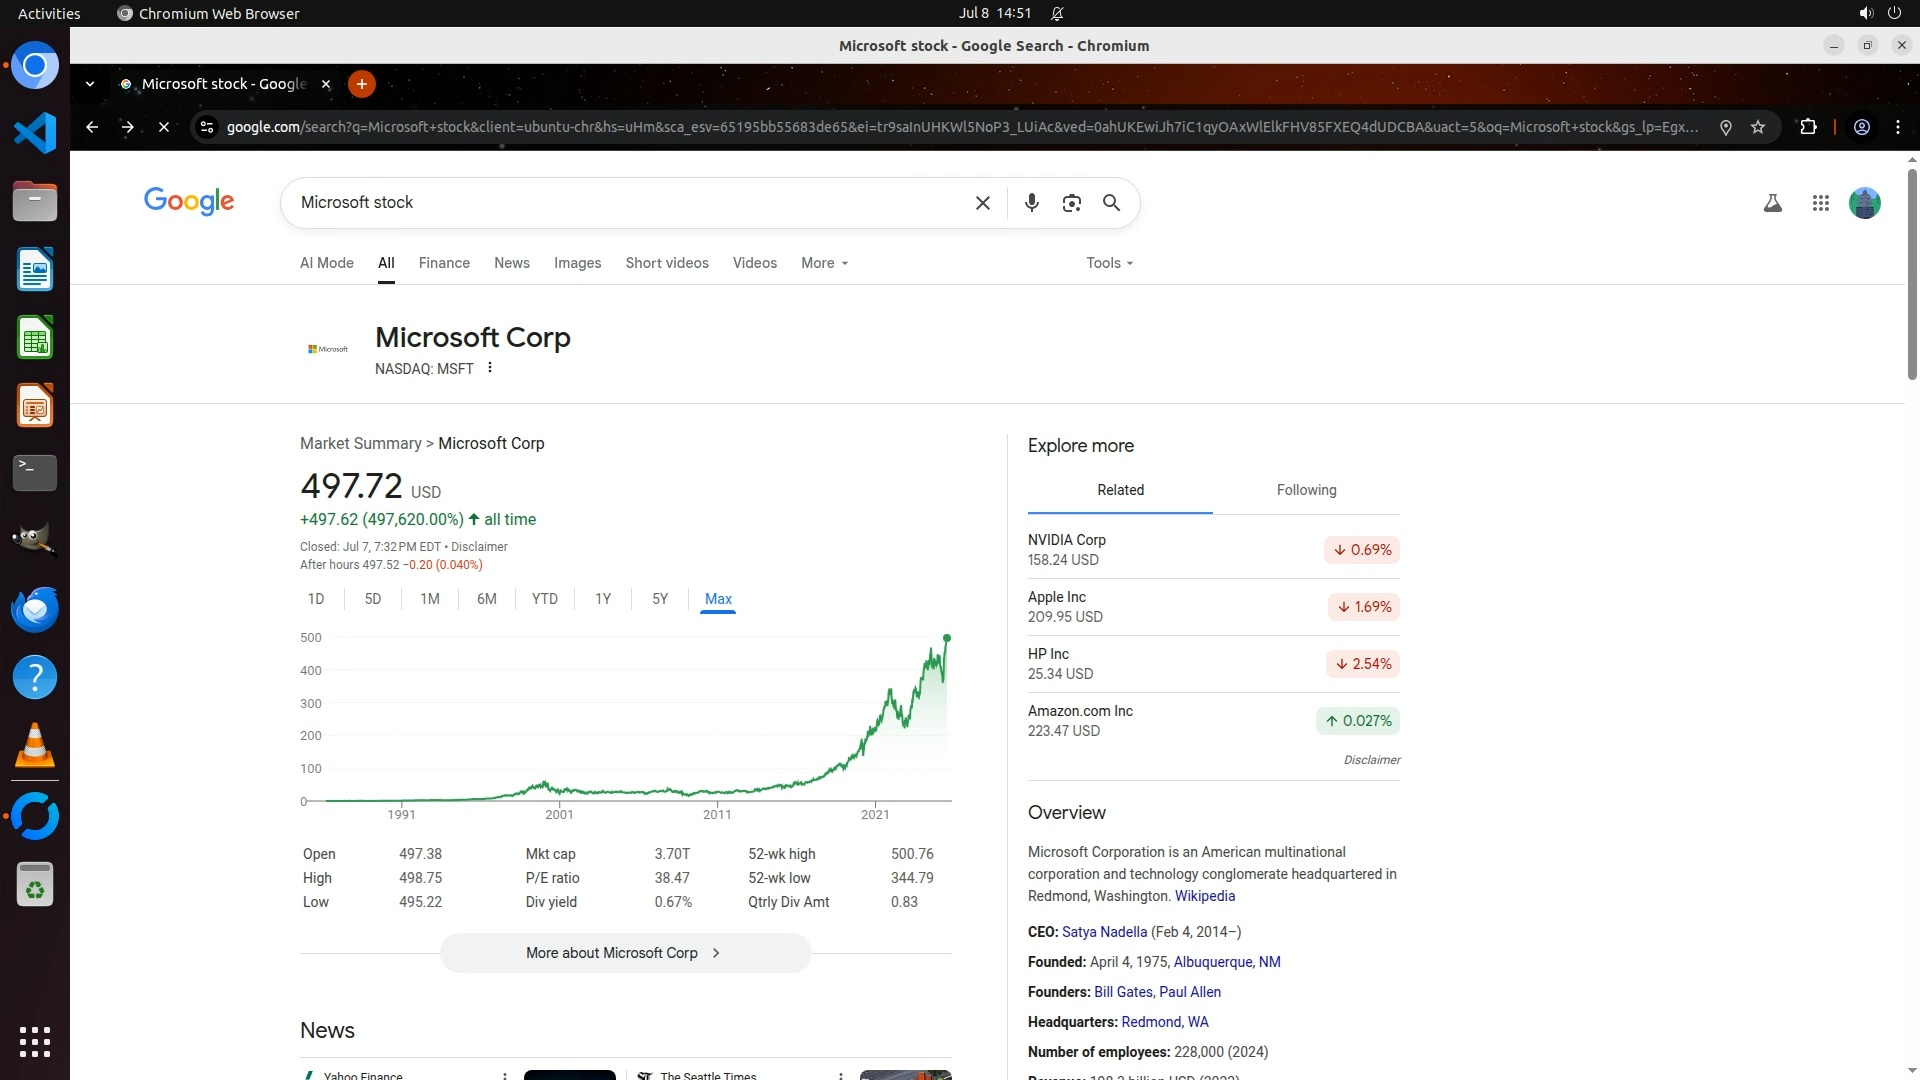This screenshot has width=1920, height=1080.
Task: Open the Tools dropdown
Action: click(x=1109, y=263)
